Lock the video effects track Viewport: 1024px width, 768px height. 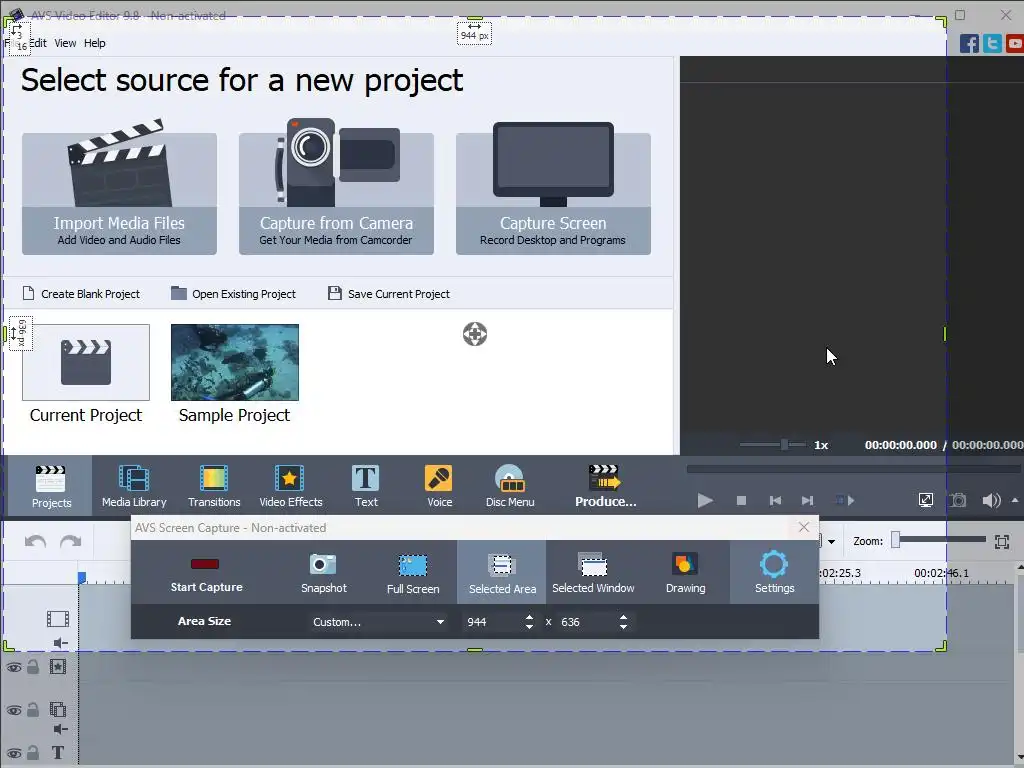[x=33, y=667]
